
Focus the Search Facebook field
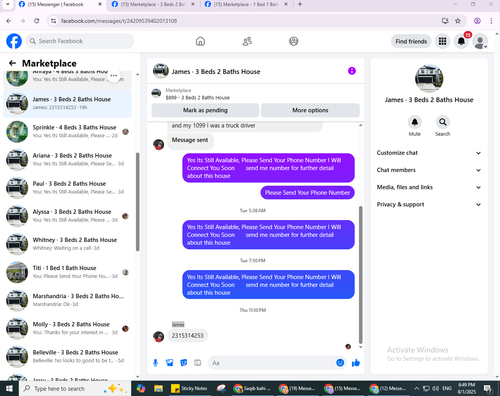tap(80, 41)
